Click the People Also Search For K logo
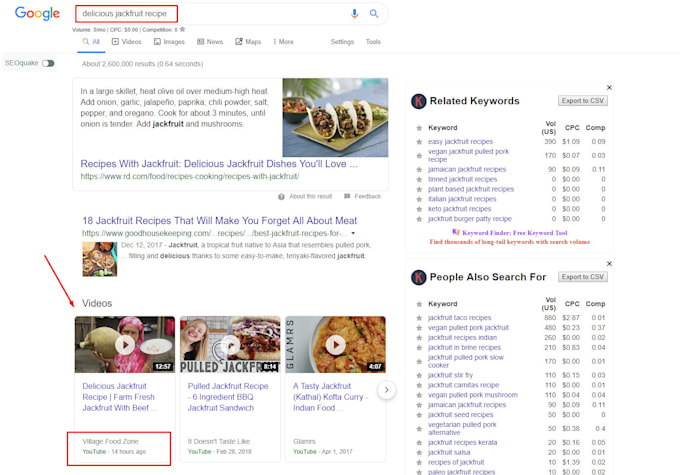The width and height of the screenshot is (680, 475). click(418, 277)
